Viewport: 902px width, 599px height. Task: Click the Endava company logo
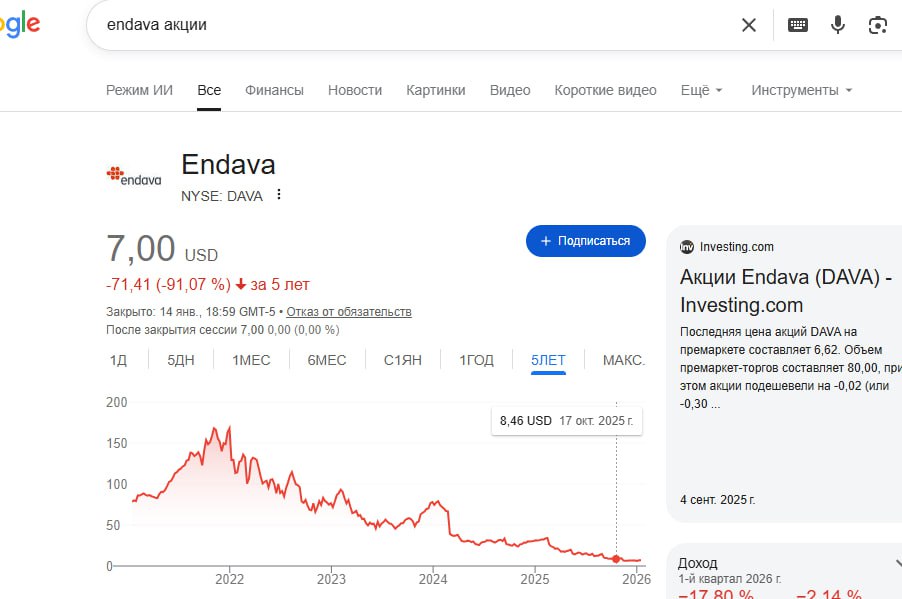[134, 176]
